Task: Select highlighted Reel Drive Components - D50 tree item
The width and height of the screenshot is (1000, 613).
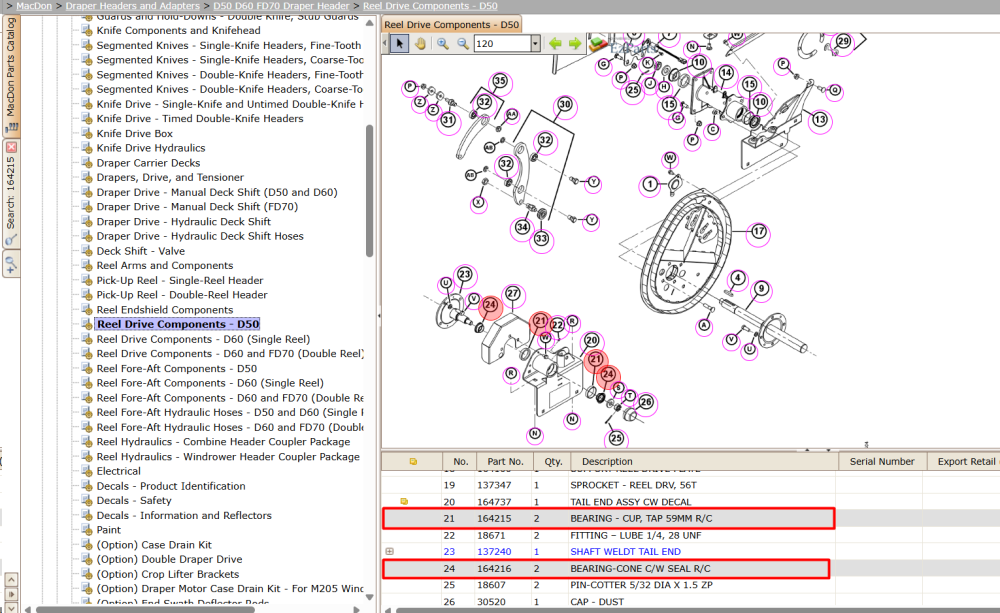Action: [x=178, y=324]
